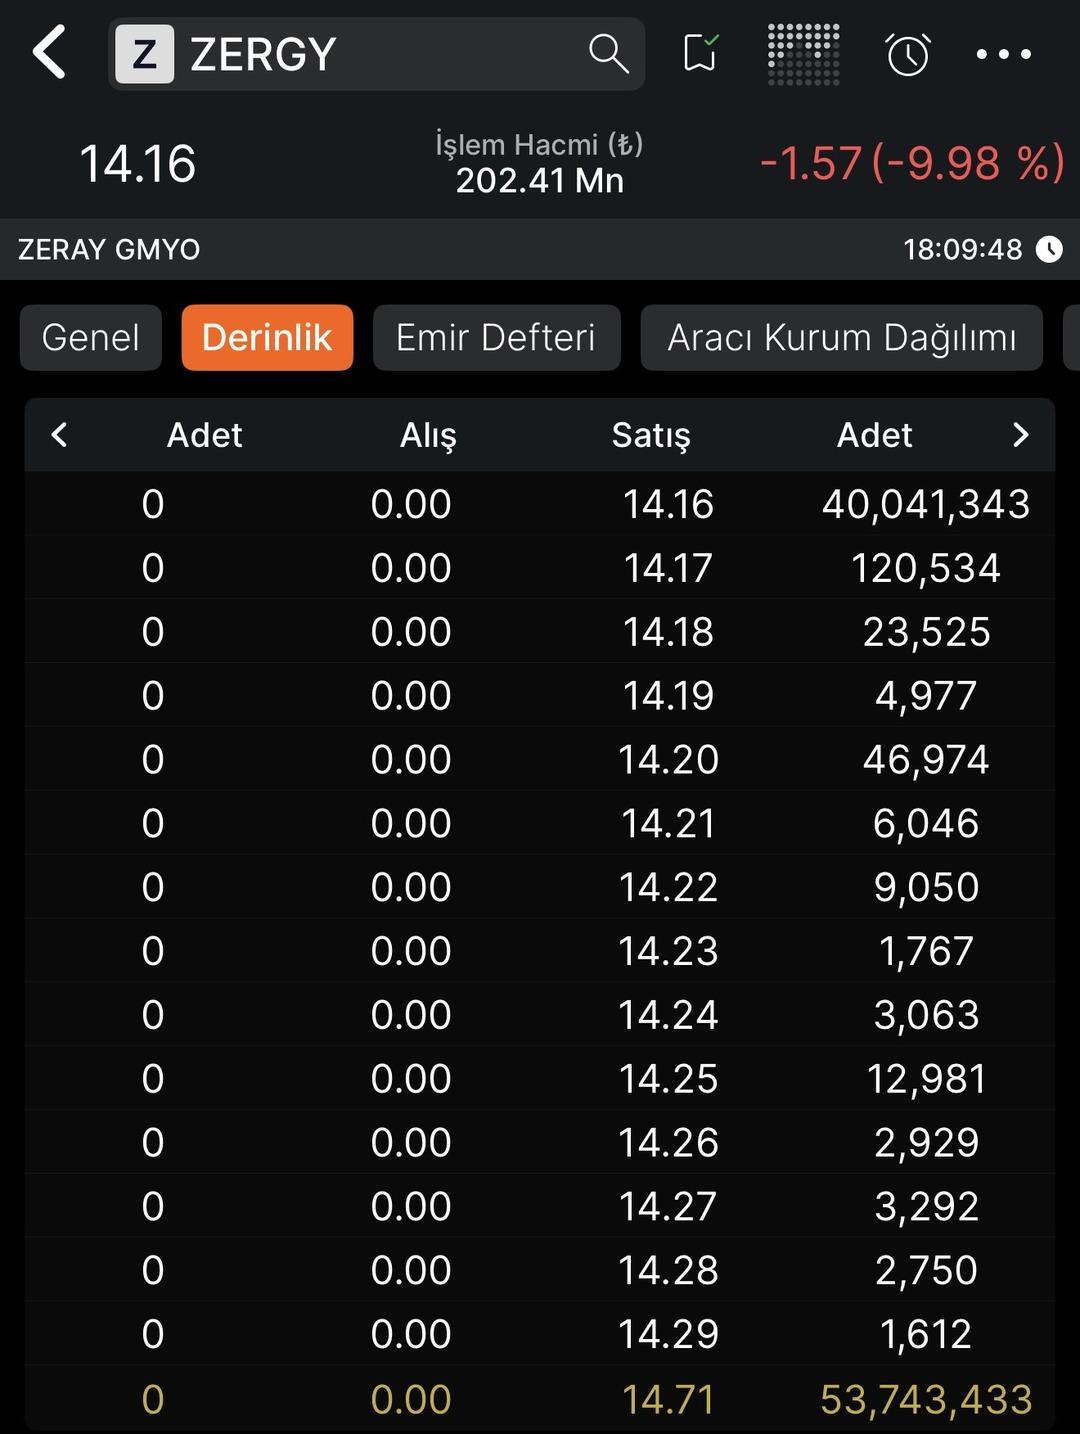
Task: Tap the 14.20 ask price level
Action: 668,760
